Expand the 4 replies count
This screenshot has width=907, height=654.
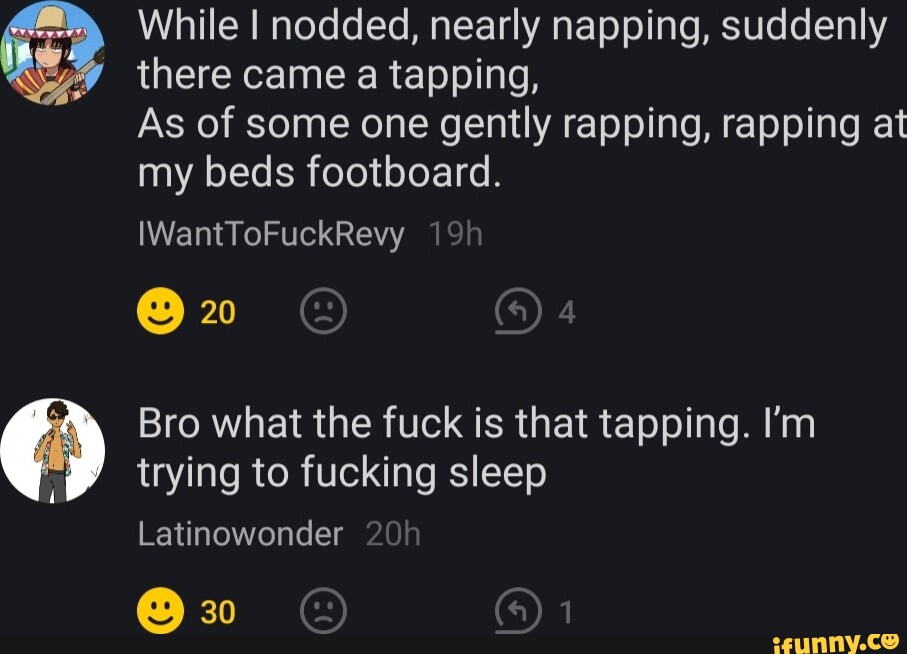(x=567, y=314)
